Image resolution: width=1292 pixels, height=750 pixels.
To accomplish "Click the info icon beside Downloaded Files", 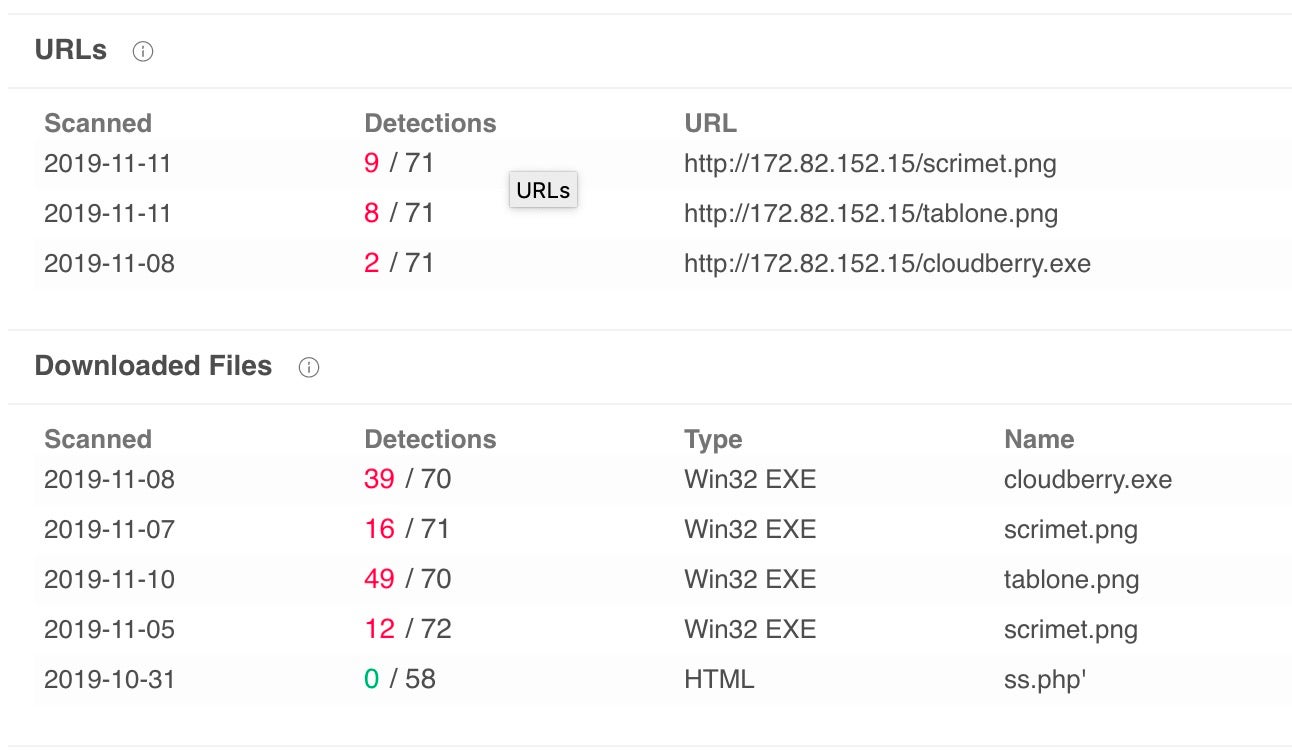I will (x=309, y=368).
